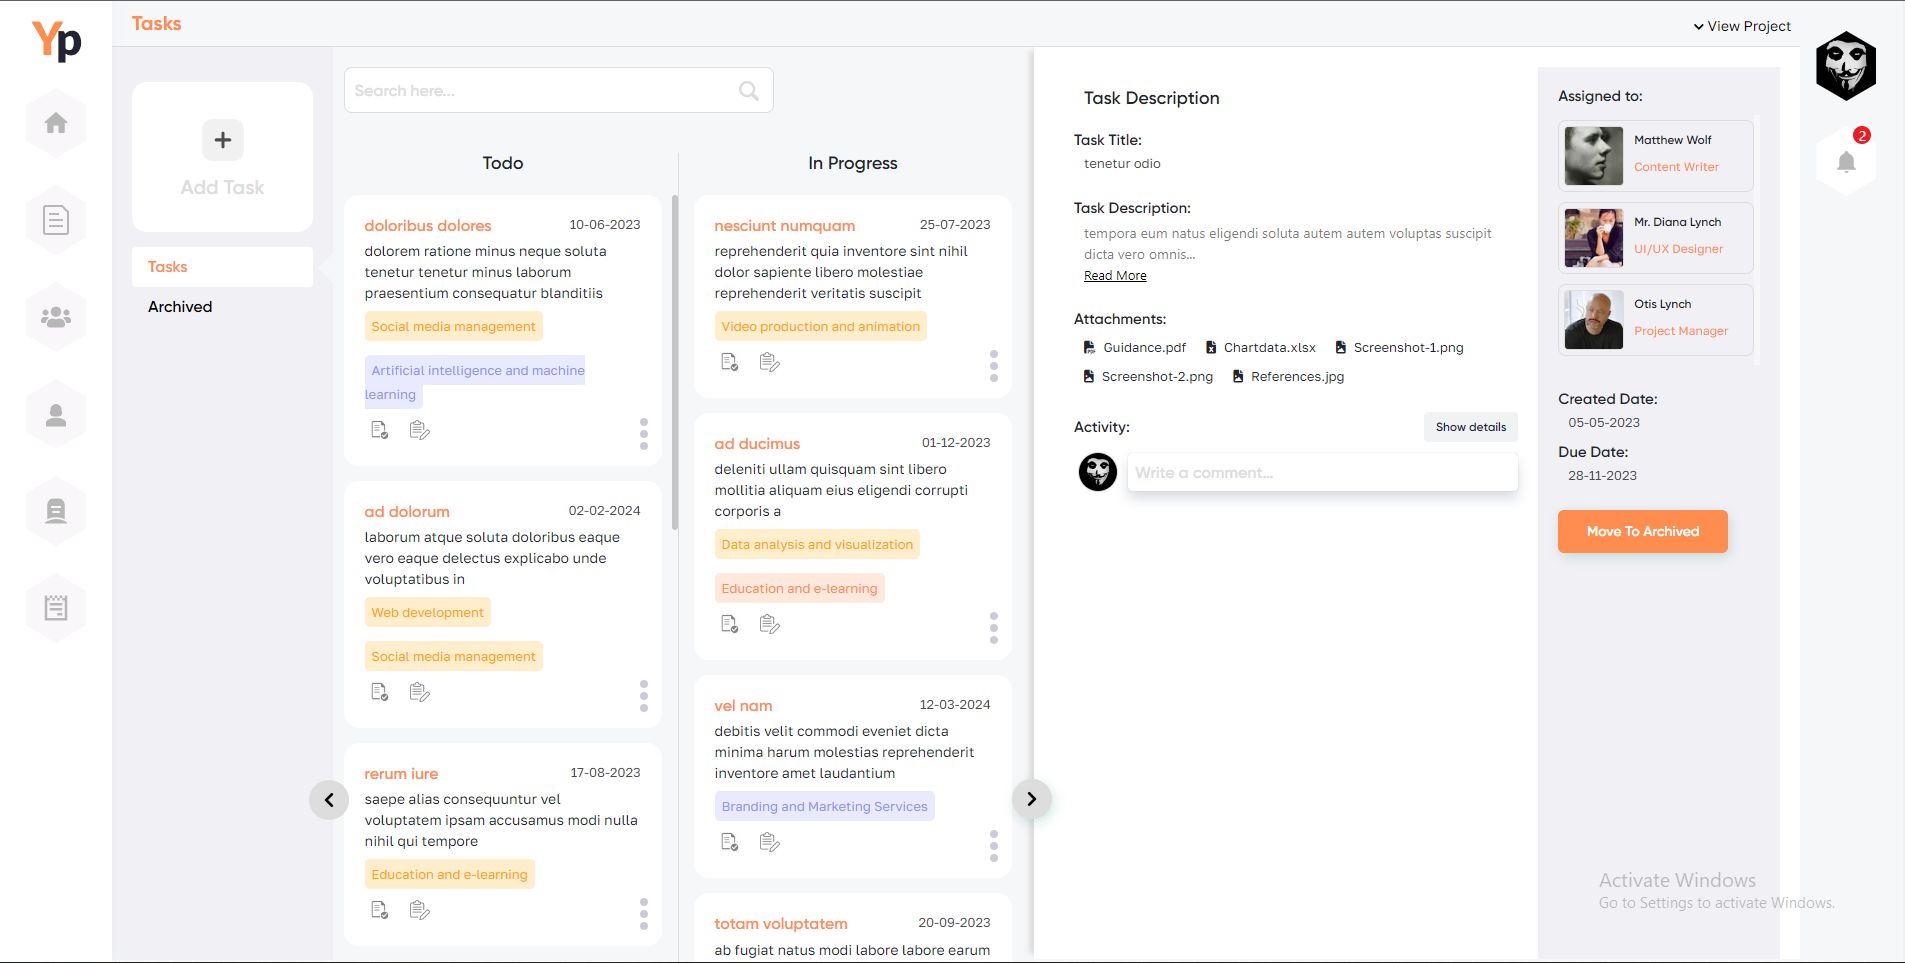Screen dimensions: 1905x963
Task: Open three-dot menu on 'ad dolorum' card
Action: (643, 696)
